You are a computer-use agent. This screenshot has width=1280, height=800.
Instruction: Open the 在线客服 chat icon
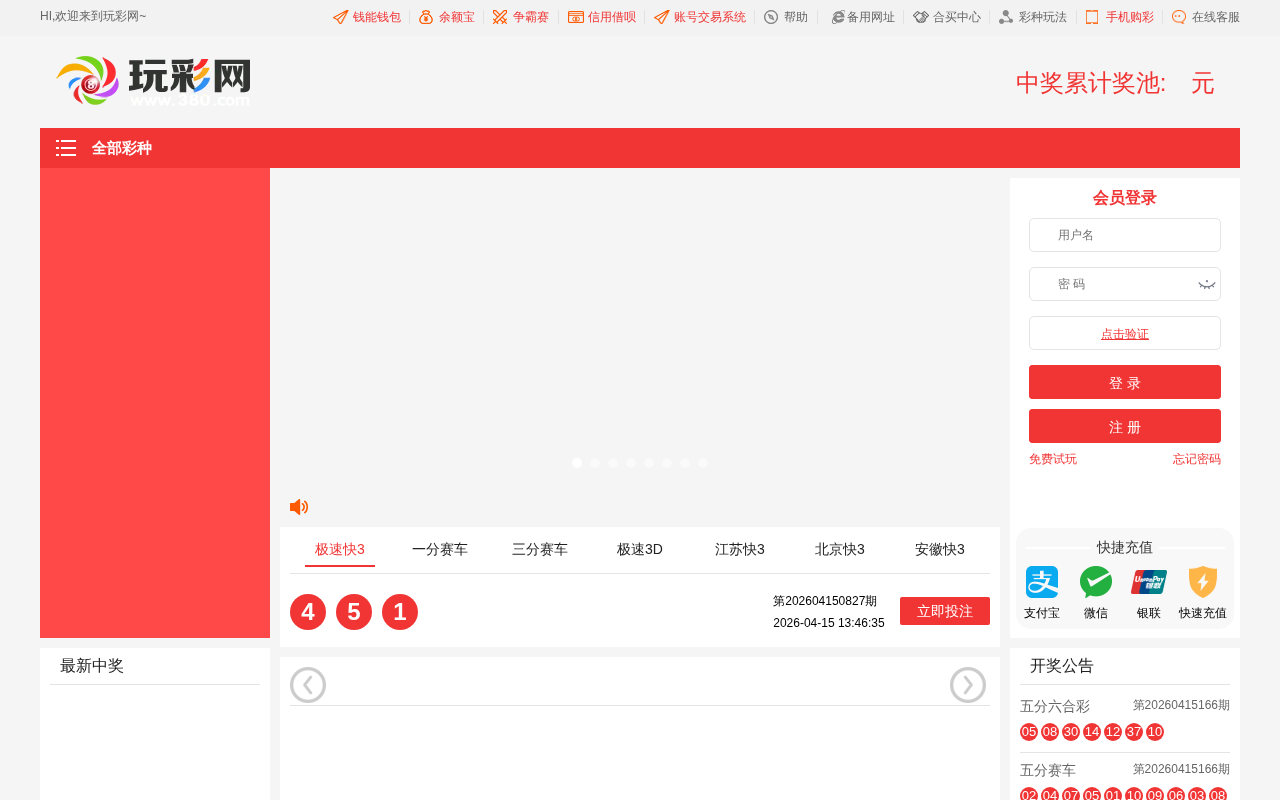pos(1179,17)
